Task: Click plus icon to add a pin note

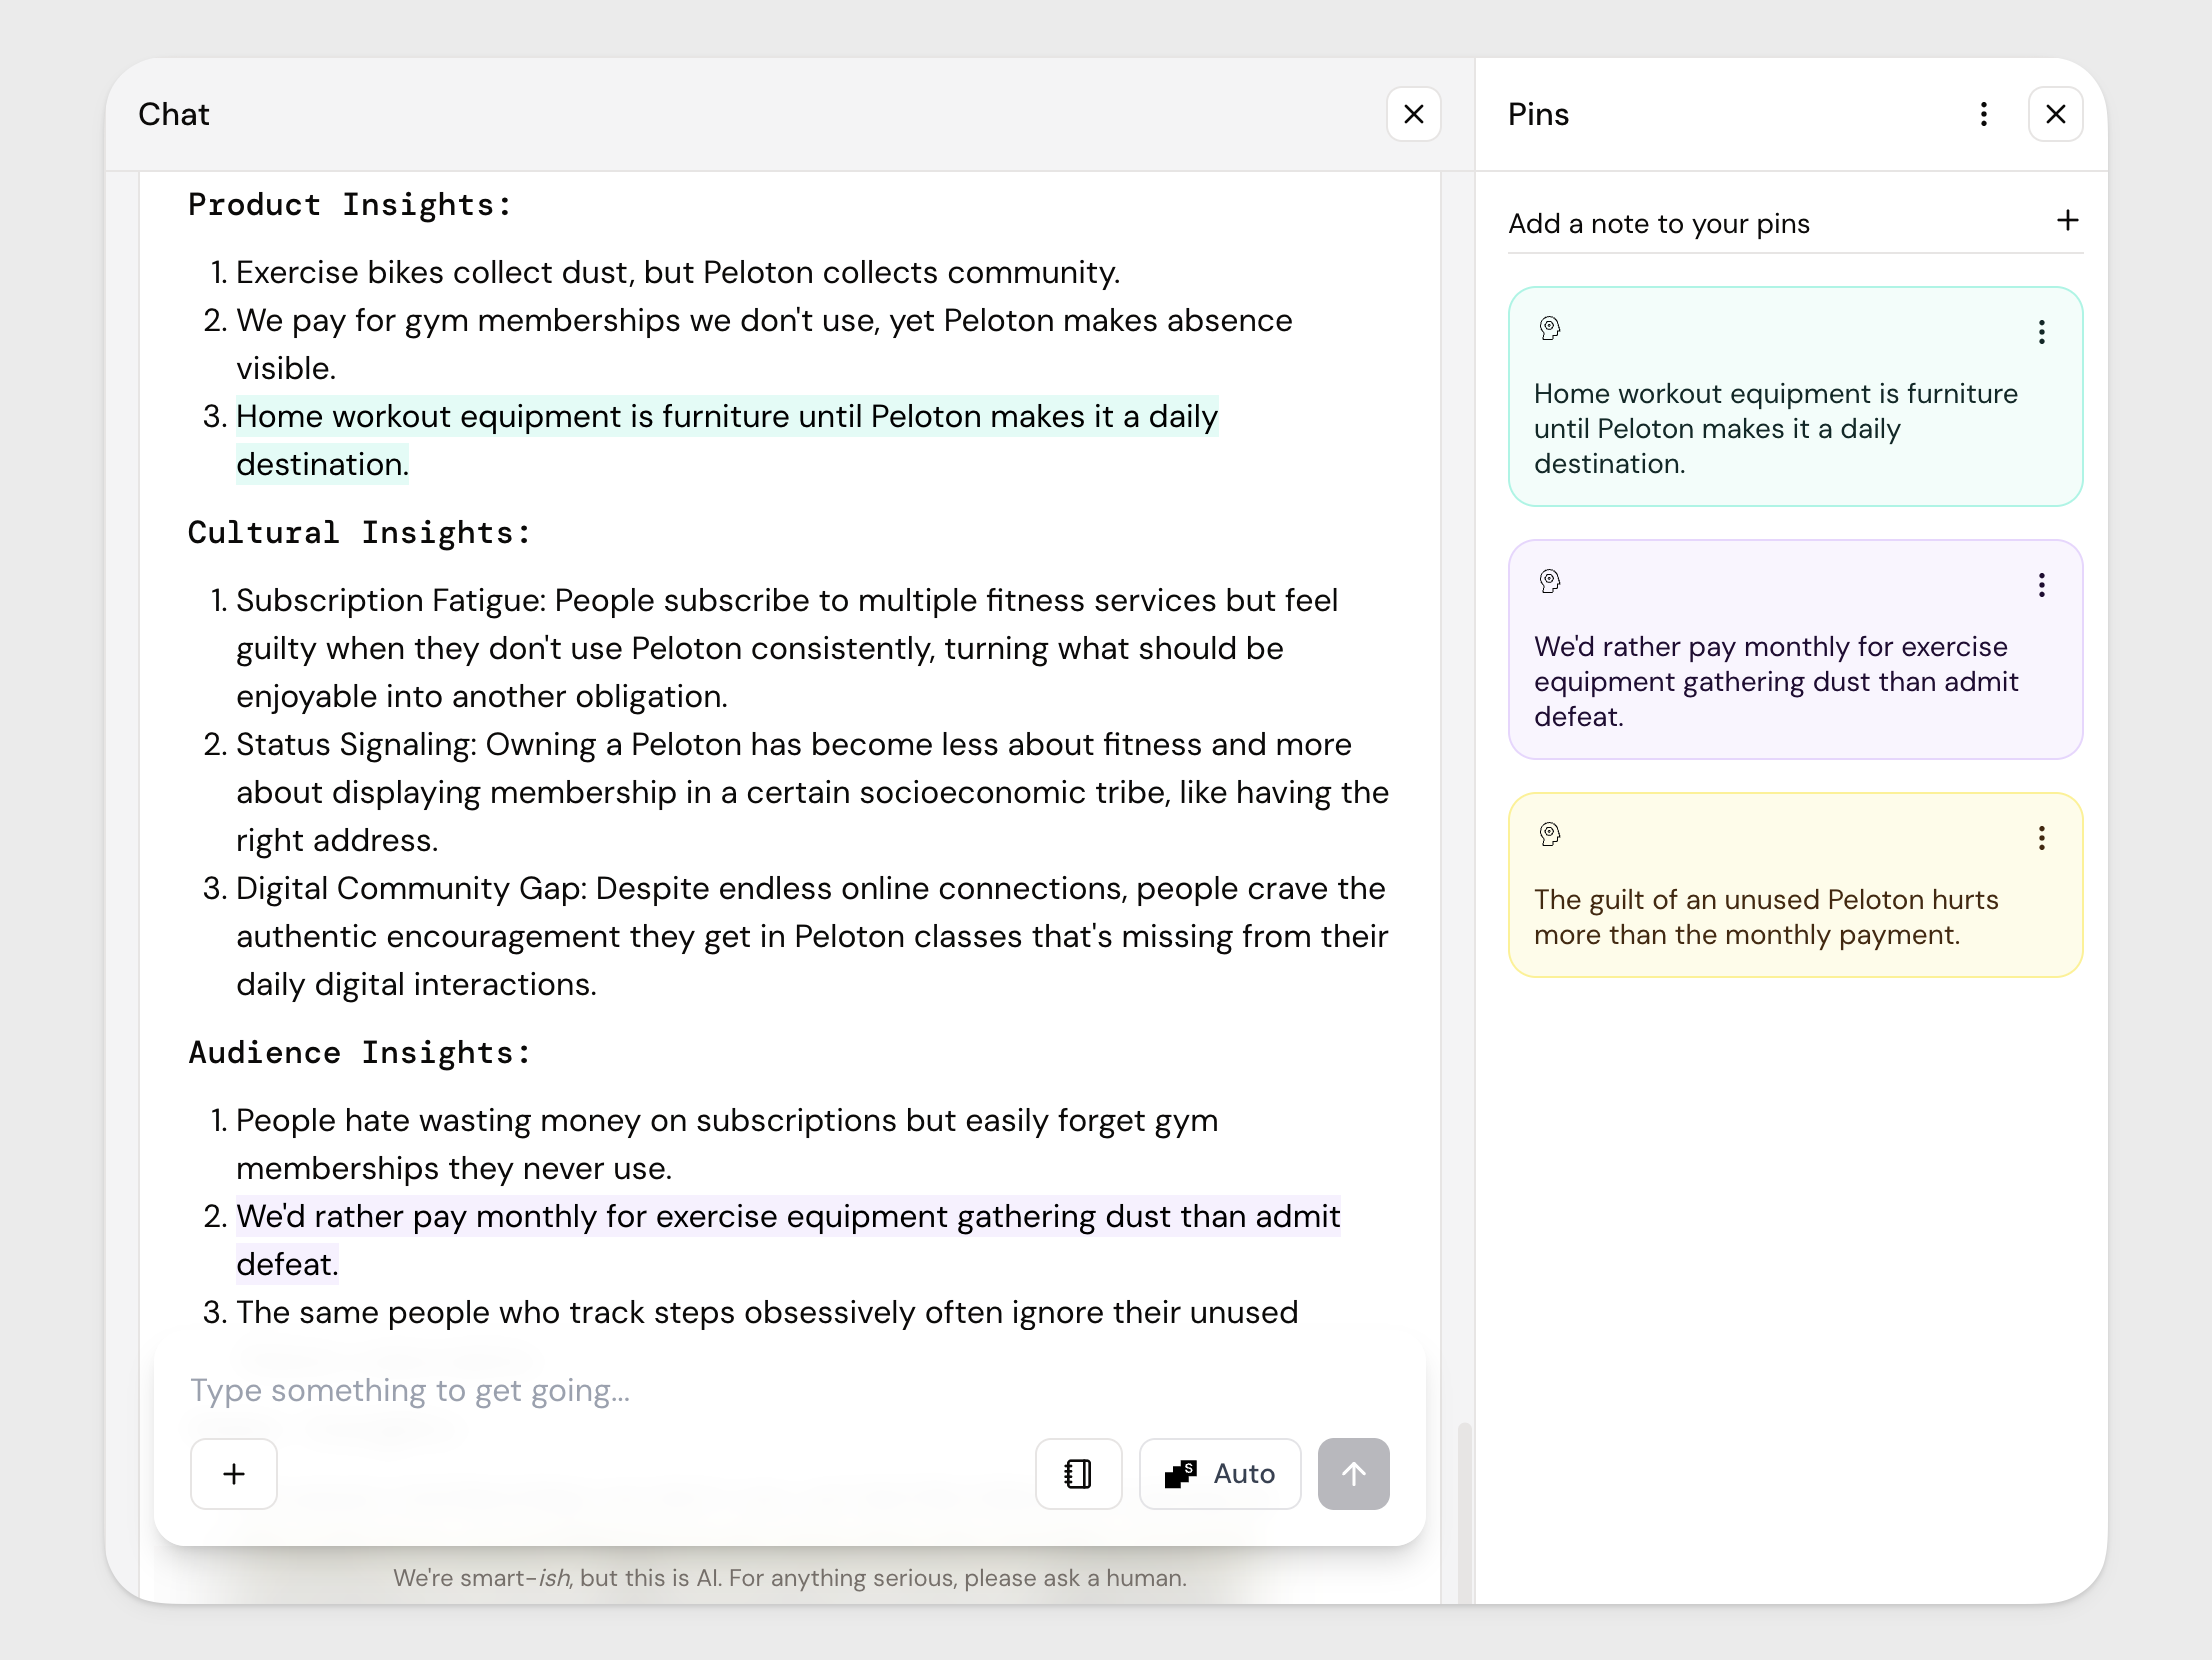Action: (2067, 221)
